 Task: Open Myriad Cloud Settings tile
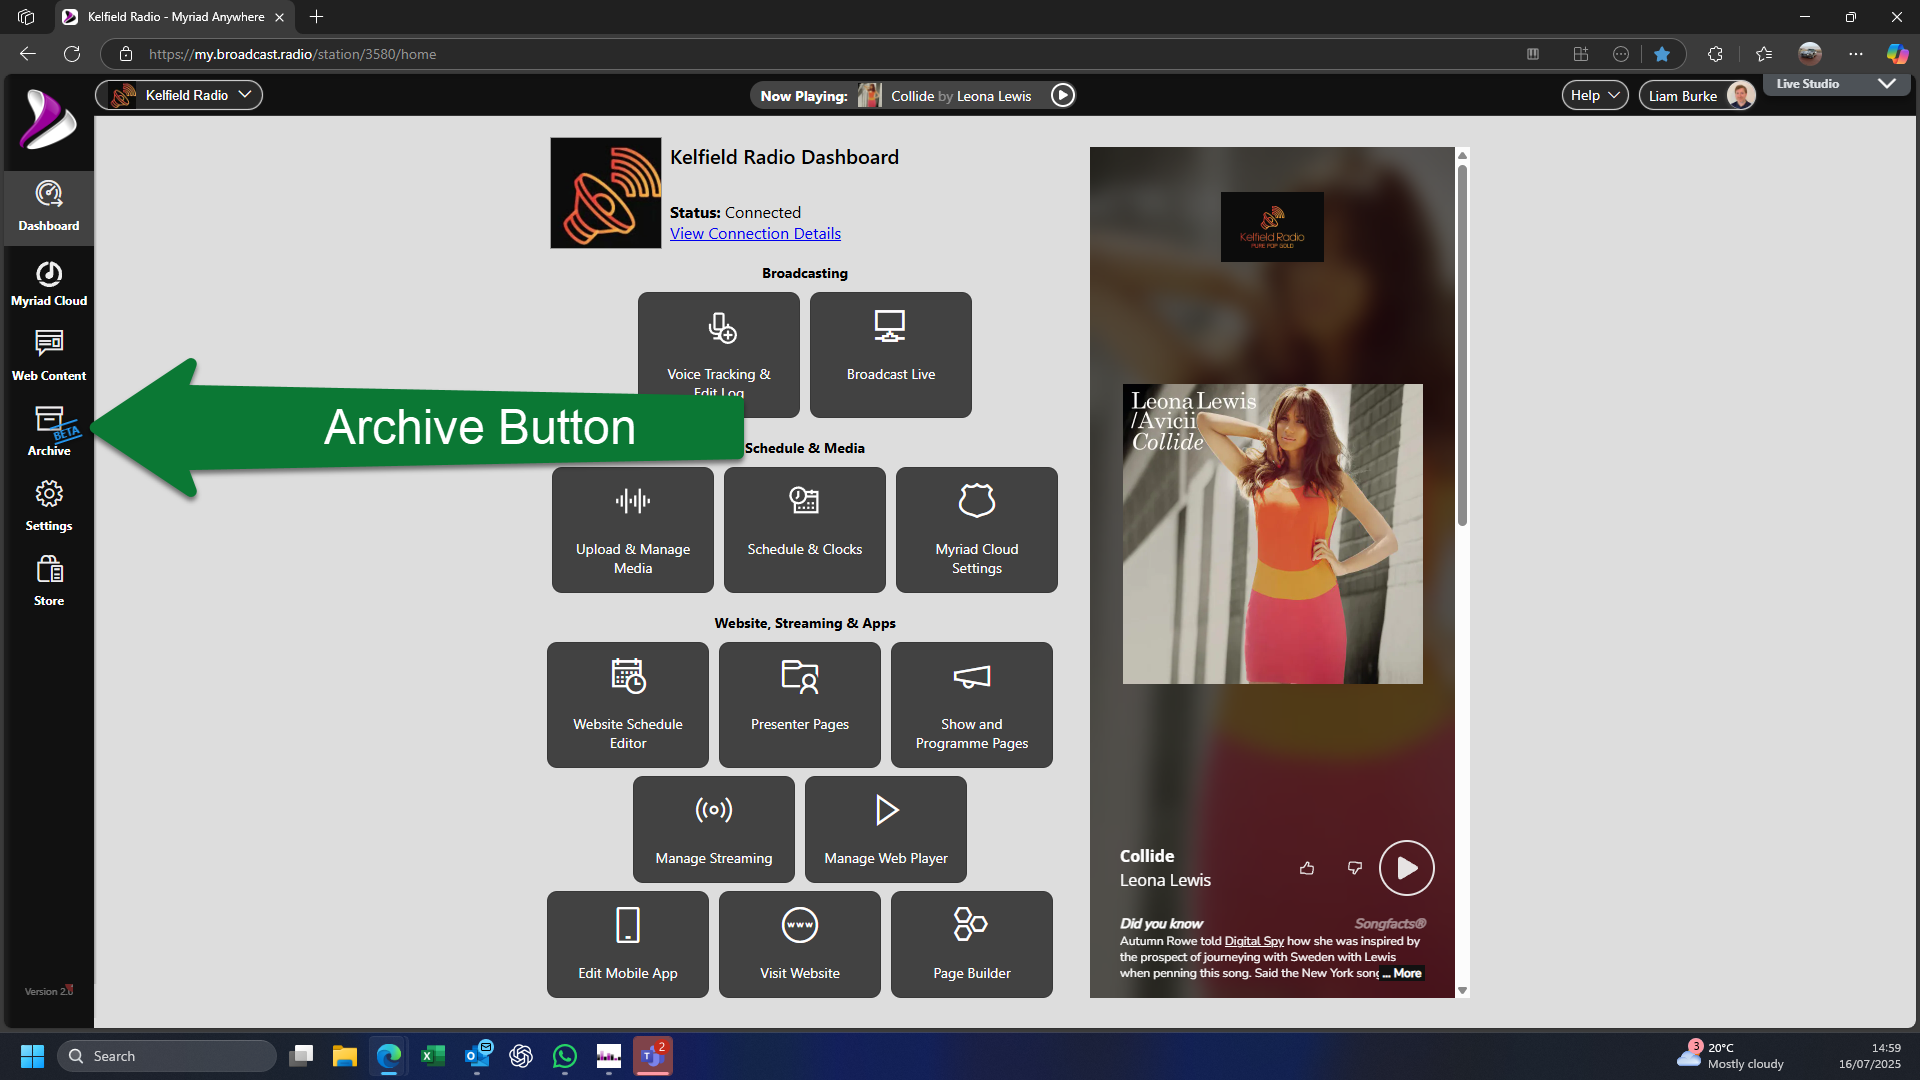coord(976,530)
